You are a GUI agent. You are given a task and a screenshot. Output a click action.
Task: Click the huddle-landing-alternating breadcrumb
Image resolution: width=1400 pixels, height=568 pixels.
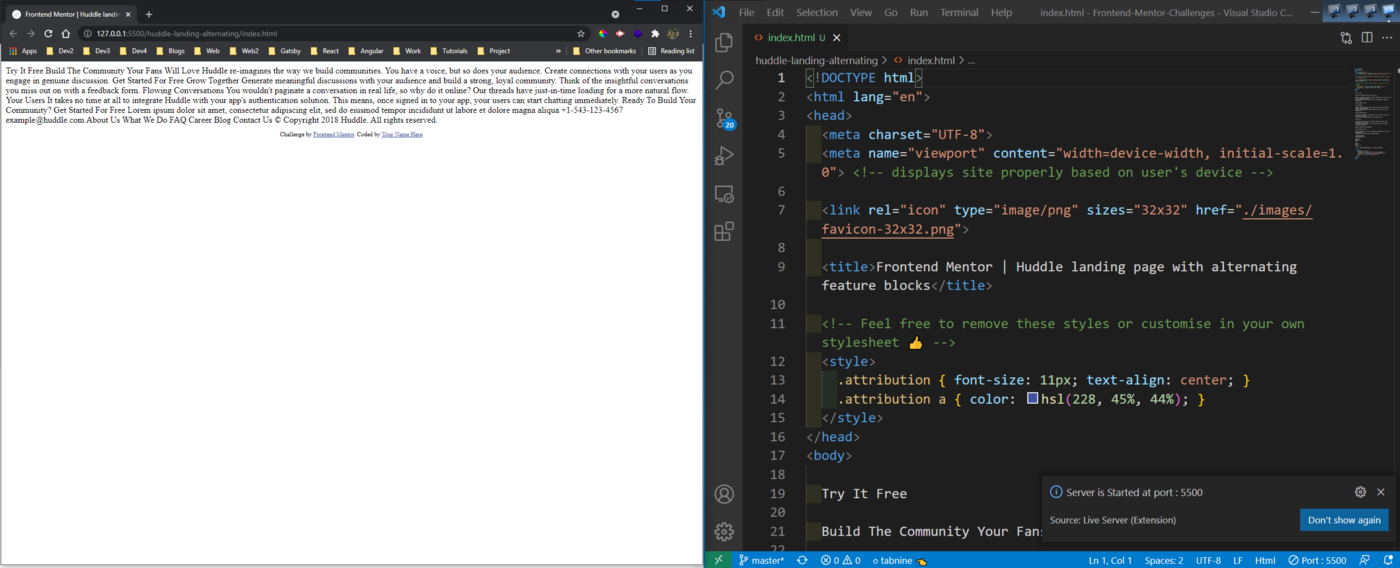click(816, 60)
